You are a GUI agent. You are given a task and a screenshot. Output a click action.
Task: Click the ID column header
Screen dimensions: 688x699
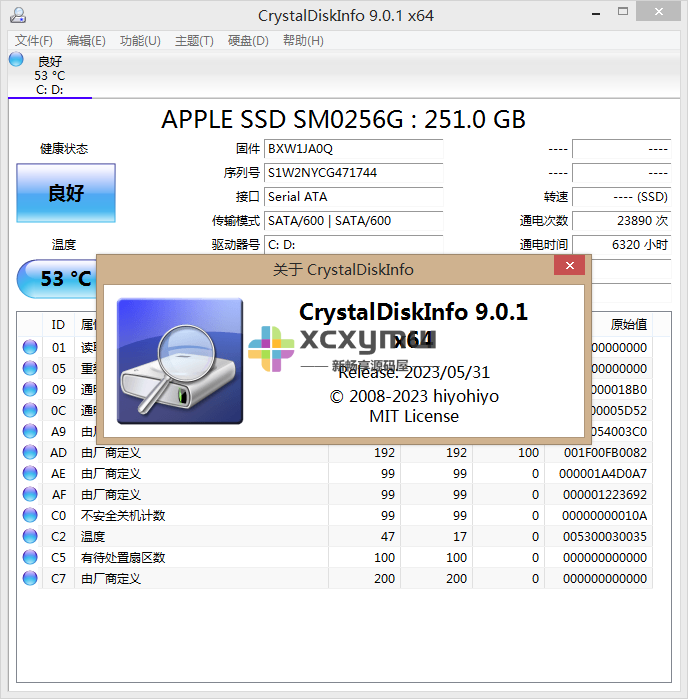point(58,325)
